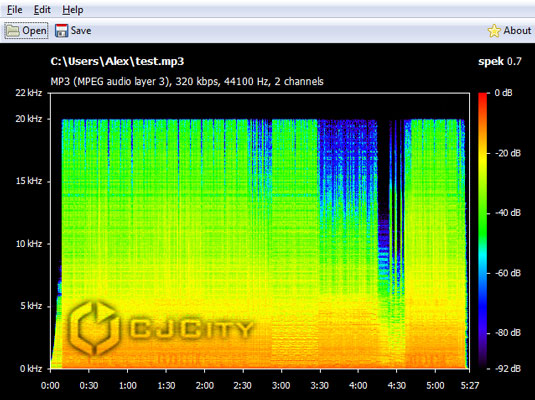This screenshot has width=535, height=400.
Task: Click the MP3 codec info line
Action: [x=187, y=82]
